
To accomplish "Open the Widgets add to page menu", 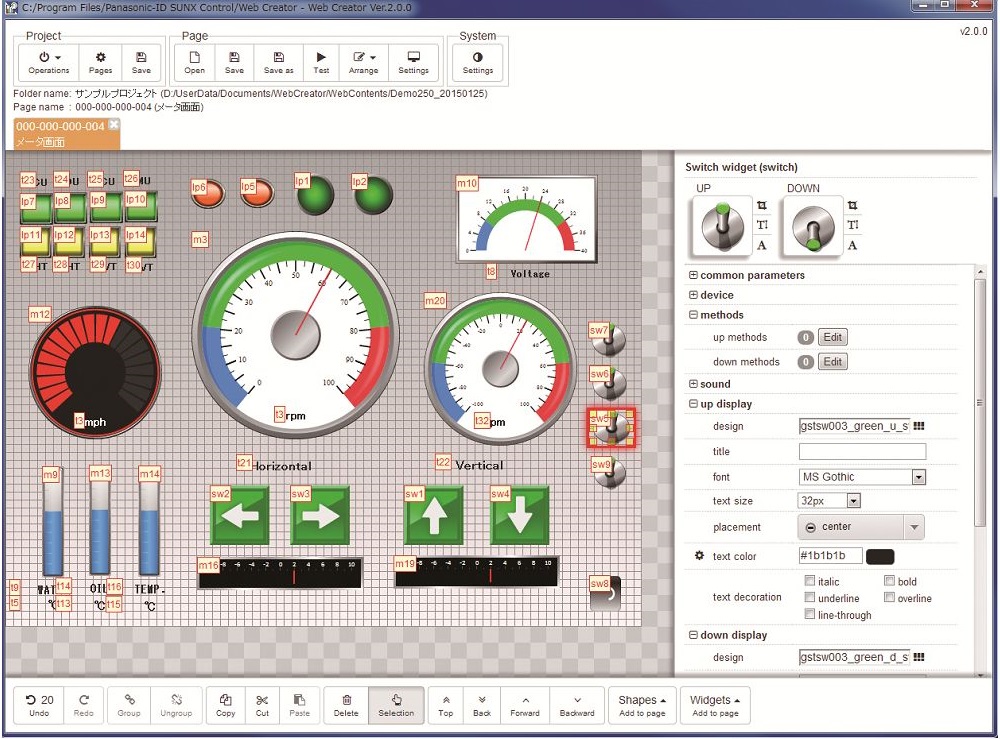I will (x=715, y=705).
